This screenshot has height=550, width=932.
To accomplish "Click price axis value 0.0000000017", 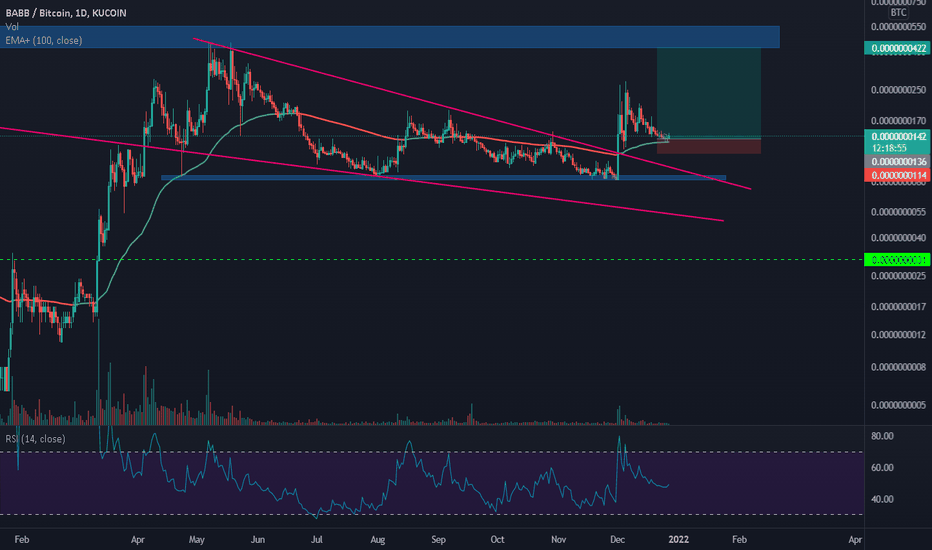I will point(898,307).
